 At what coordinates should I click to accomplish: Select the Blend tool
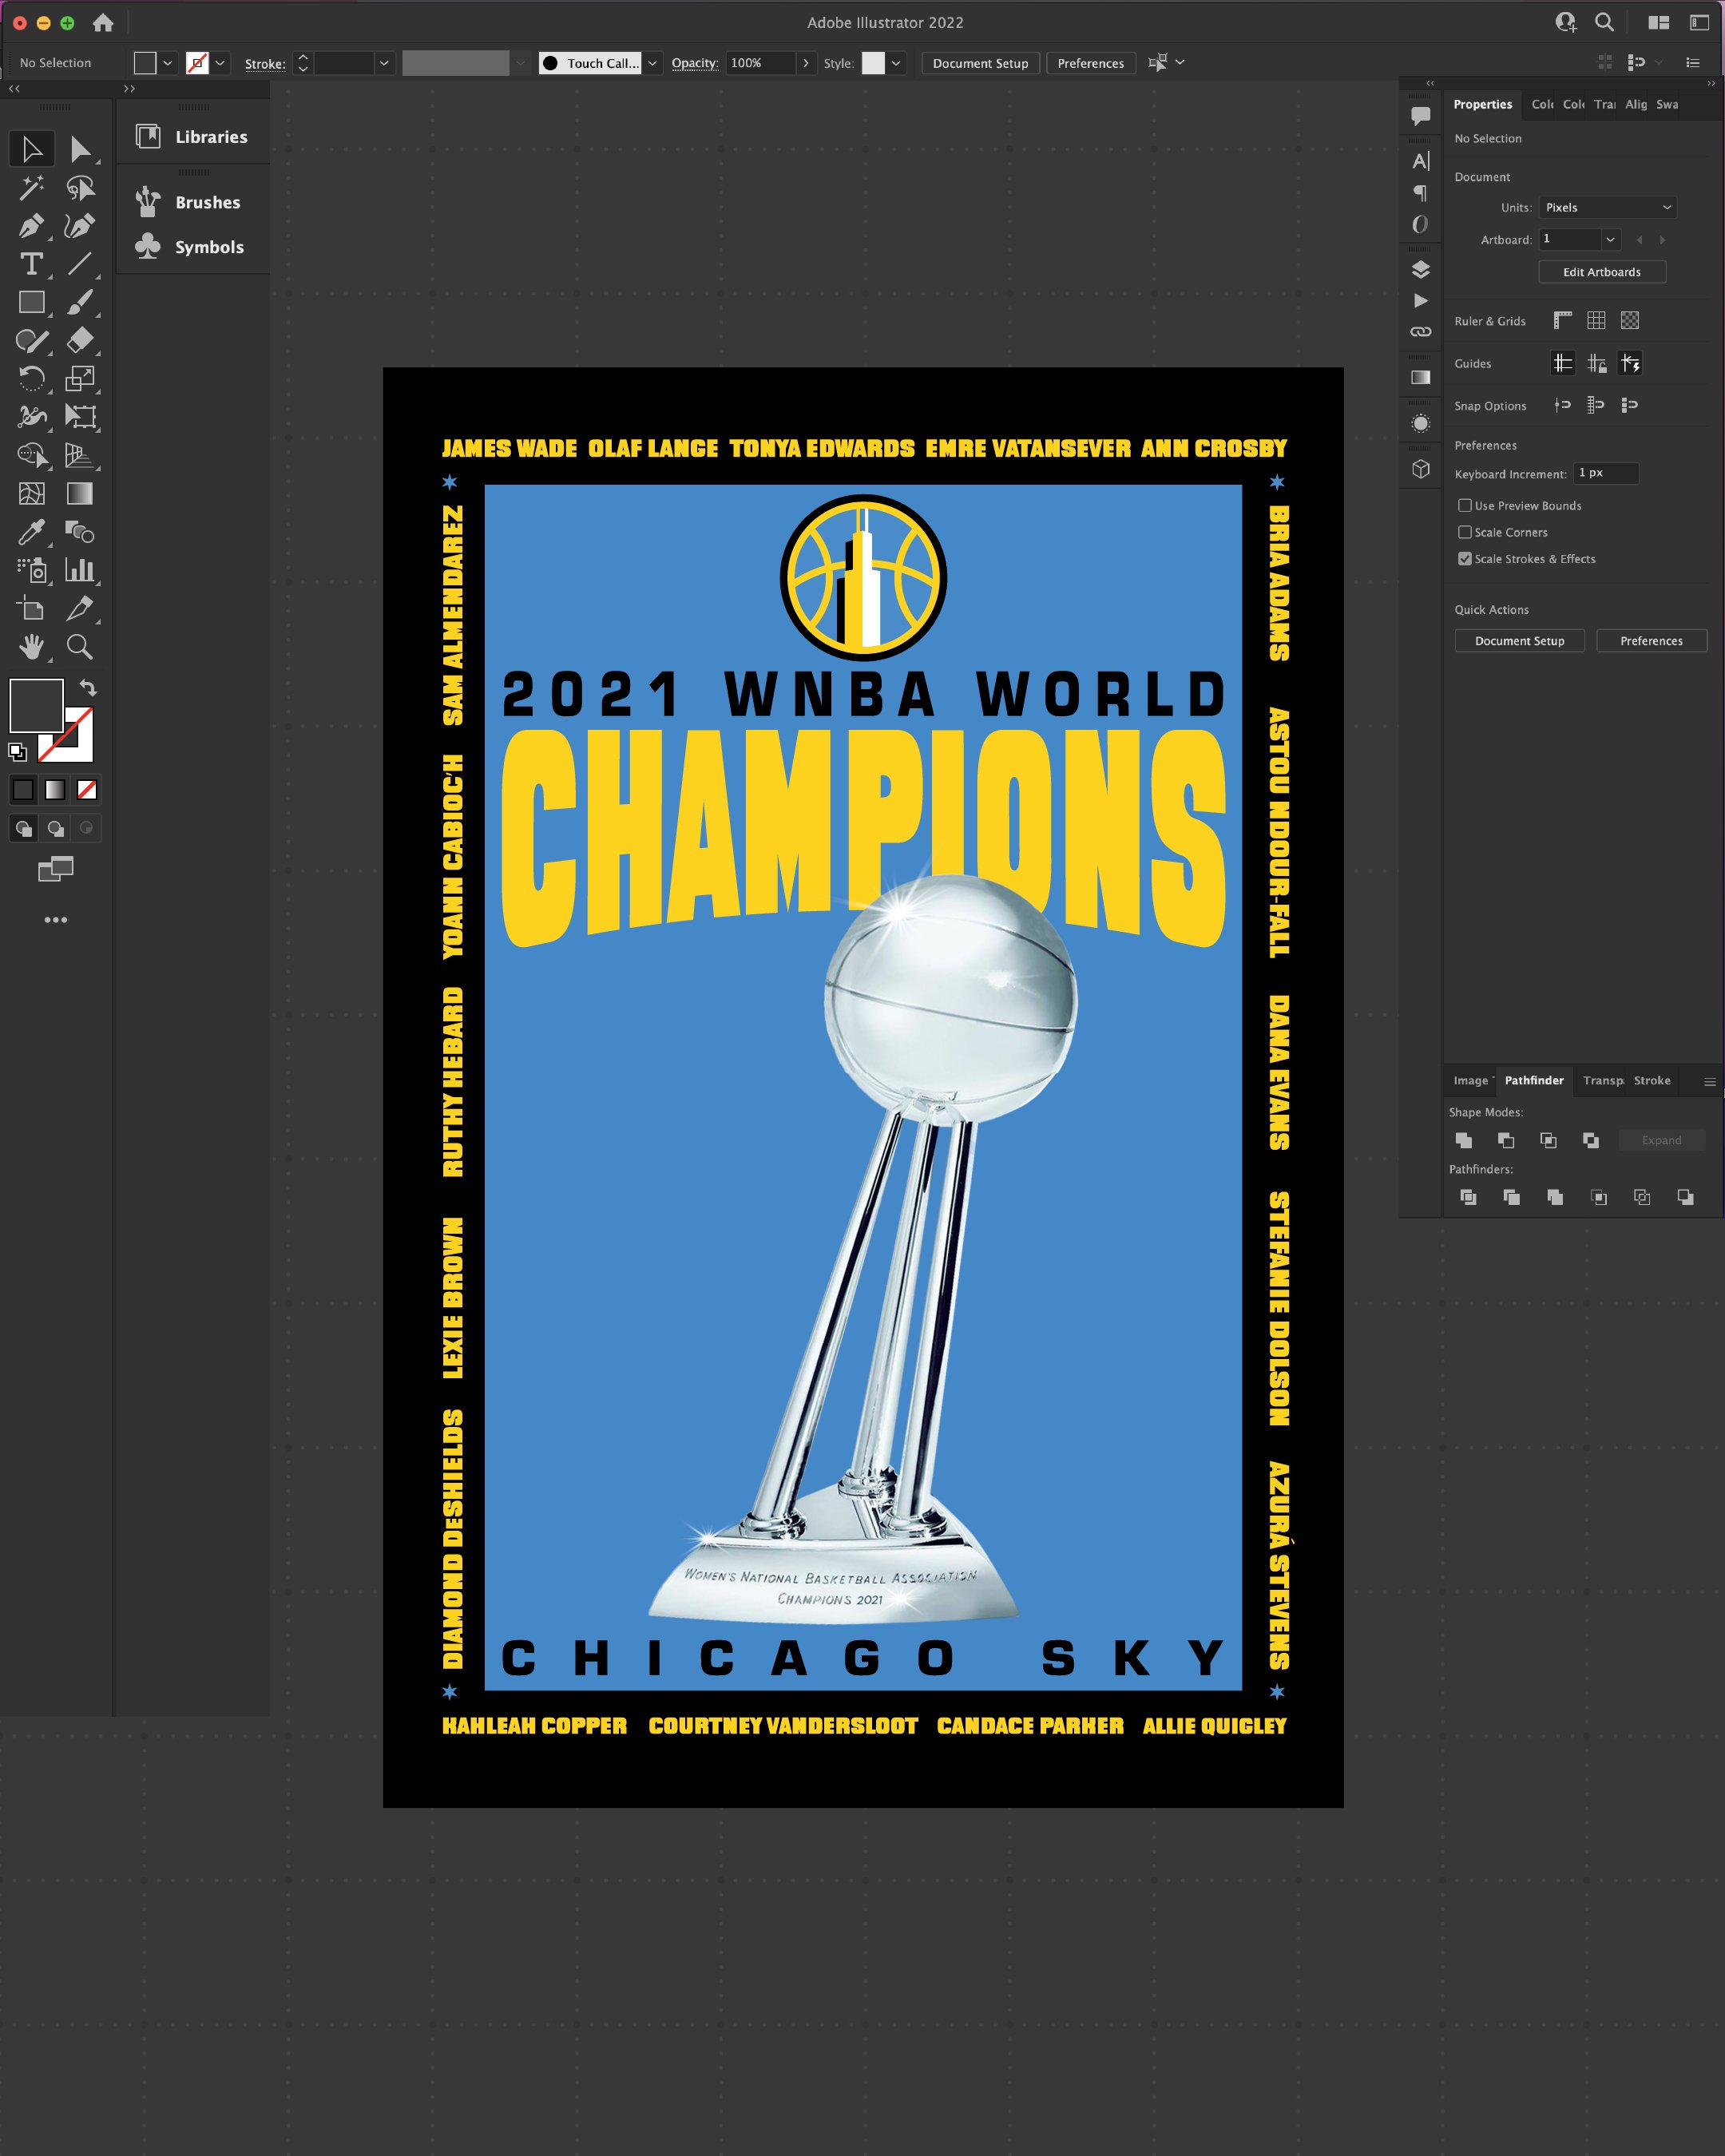click(80, 531)
